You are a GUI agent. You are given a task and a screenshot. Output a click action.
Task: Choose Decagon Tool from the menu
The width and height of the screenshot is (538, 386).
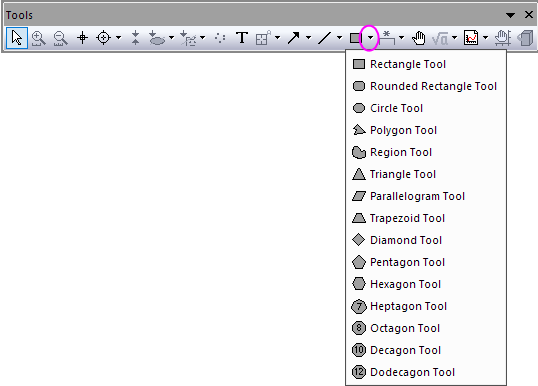(426, 350)
